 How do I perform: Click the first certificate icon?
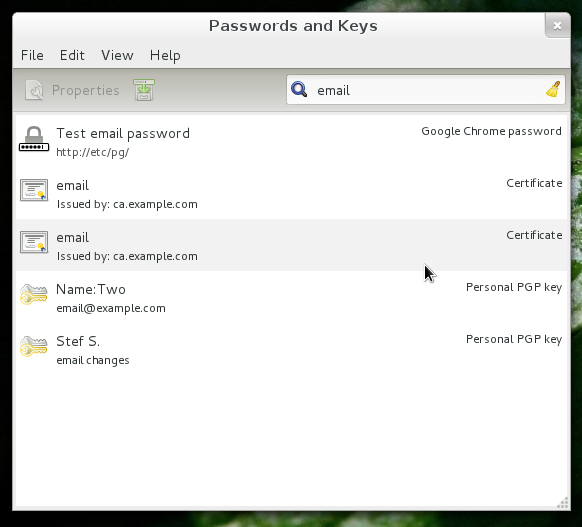coord(34,190)
